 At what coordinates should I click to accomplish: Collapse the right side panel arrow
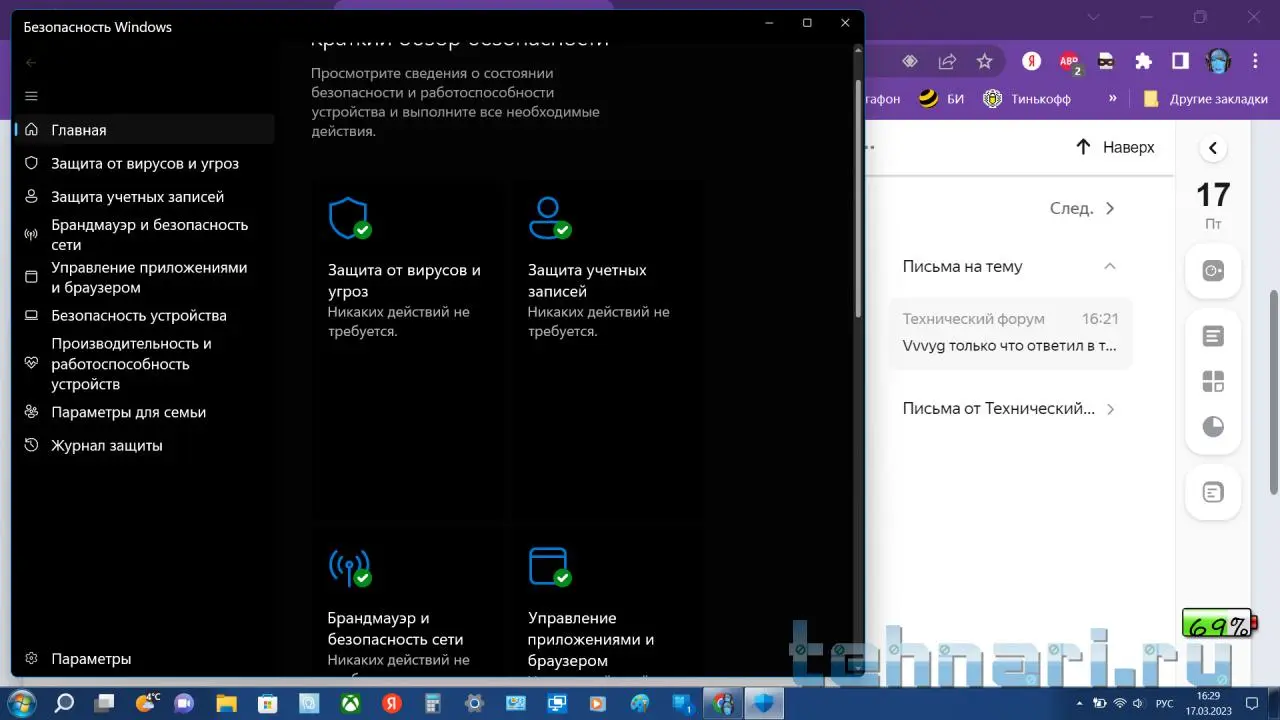click(1212, 148)
